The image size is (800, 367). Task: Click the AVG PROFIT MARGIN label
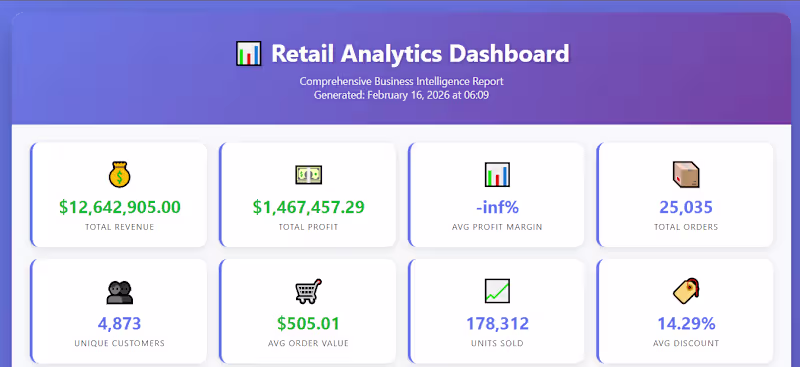pyautogui.click(x=497, y=227)
